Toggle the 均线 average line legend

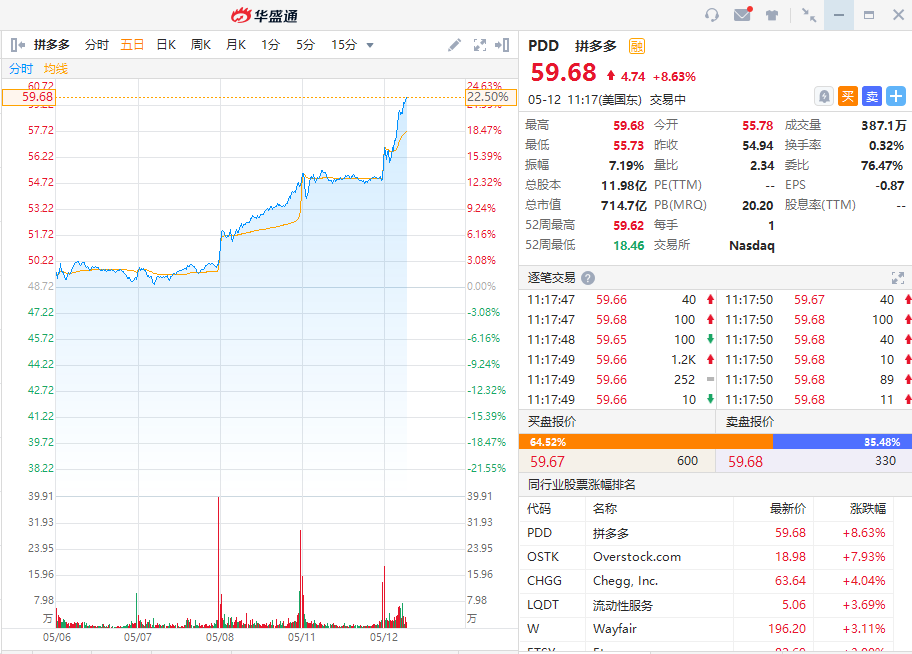point(56,69)
